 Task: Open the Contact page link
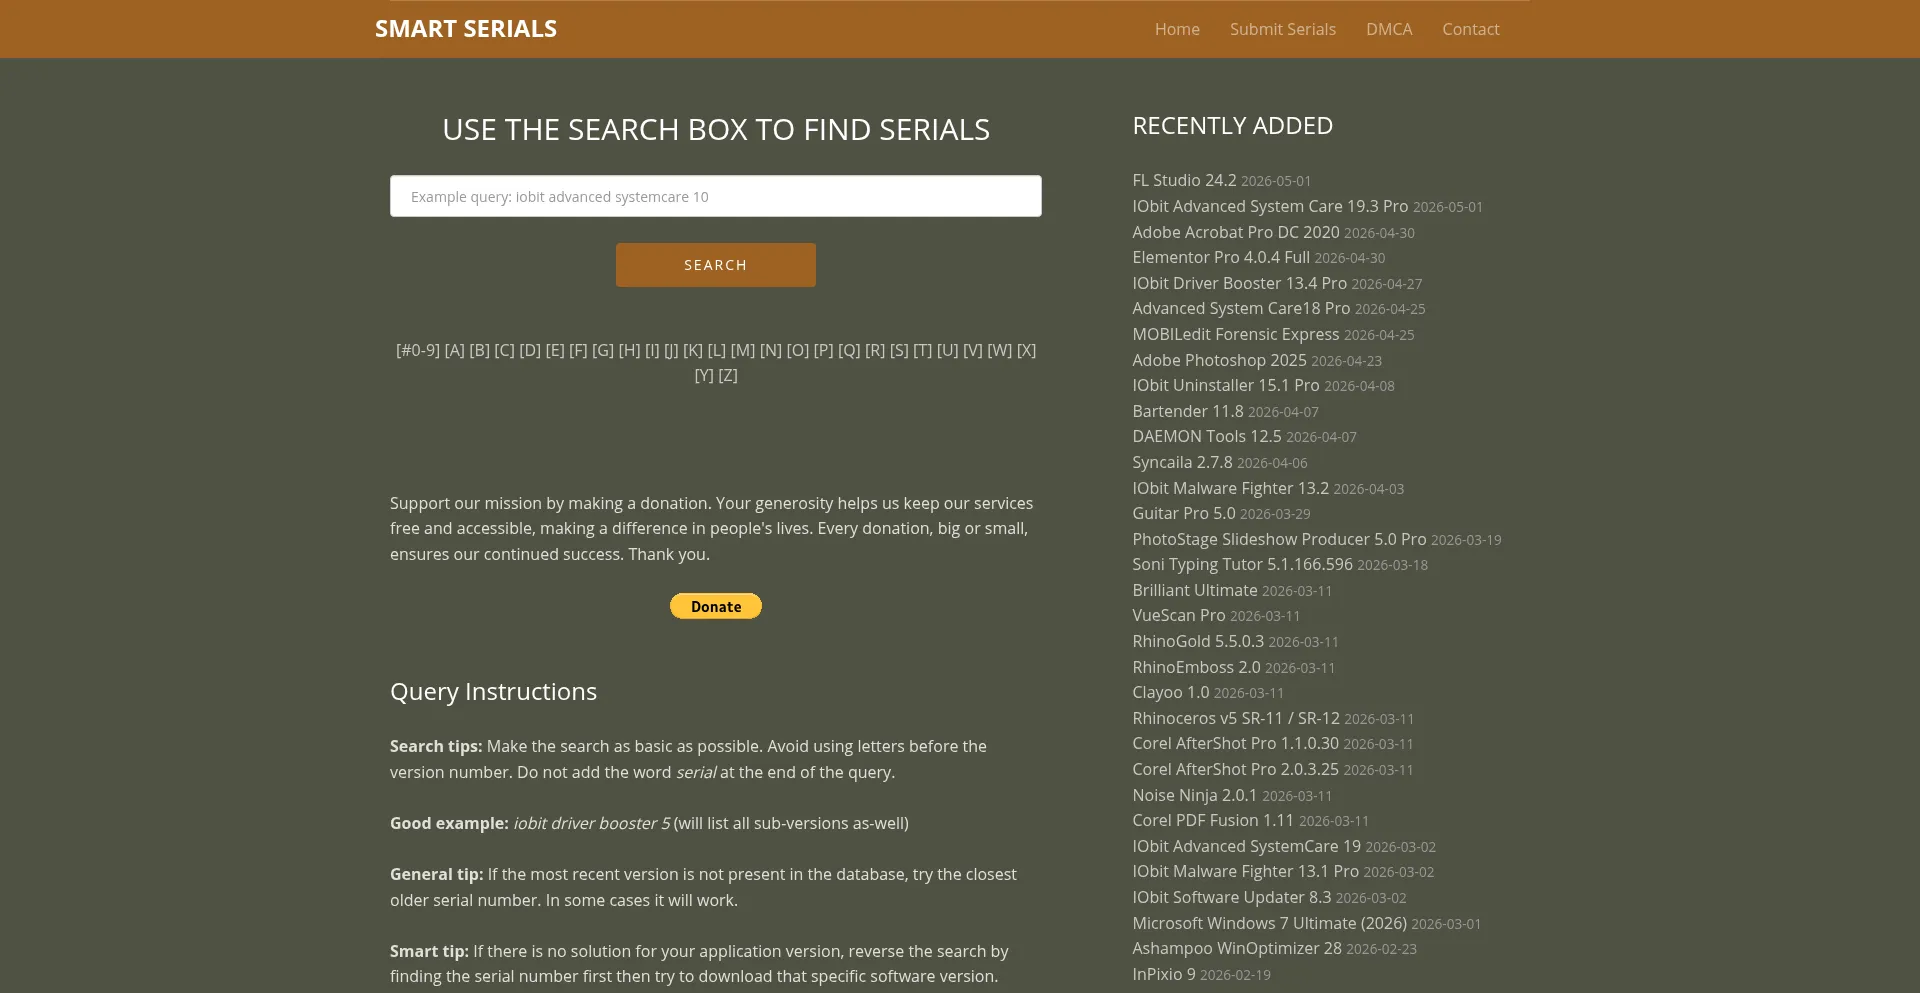point(1470,29)
